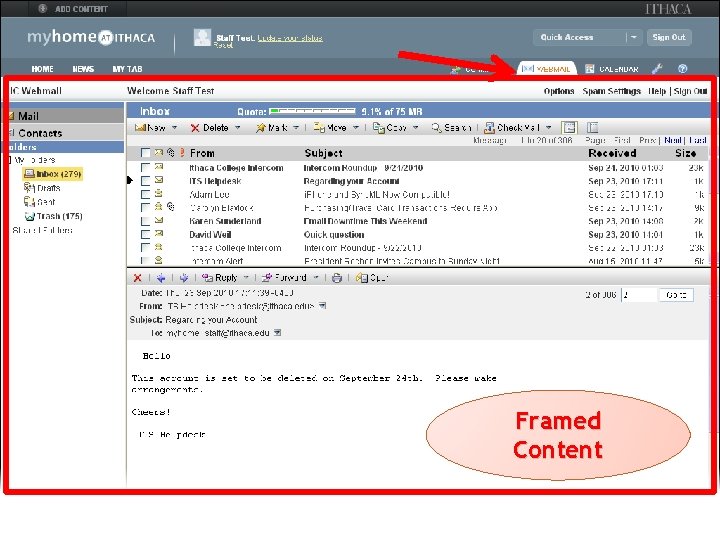
Task: Click the blue help question mark icon
Action: coord(683,69)
